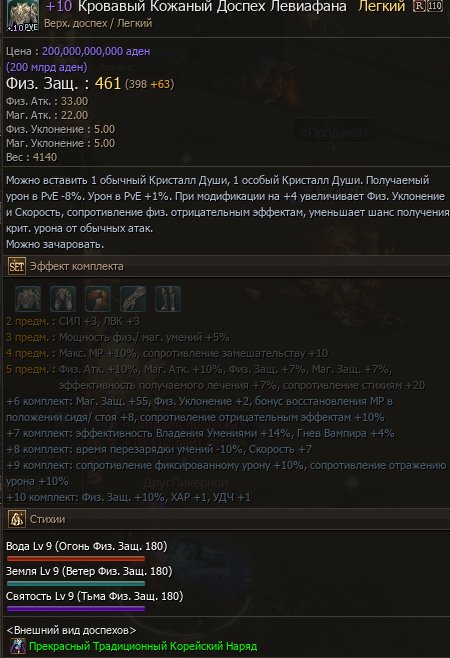Click the Физ. Защ. 461 value
450x658 pixels.
pos(108,83)
